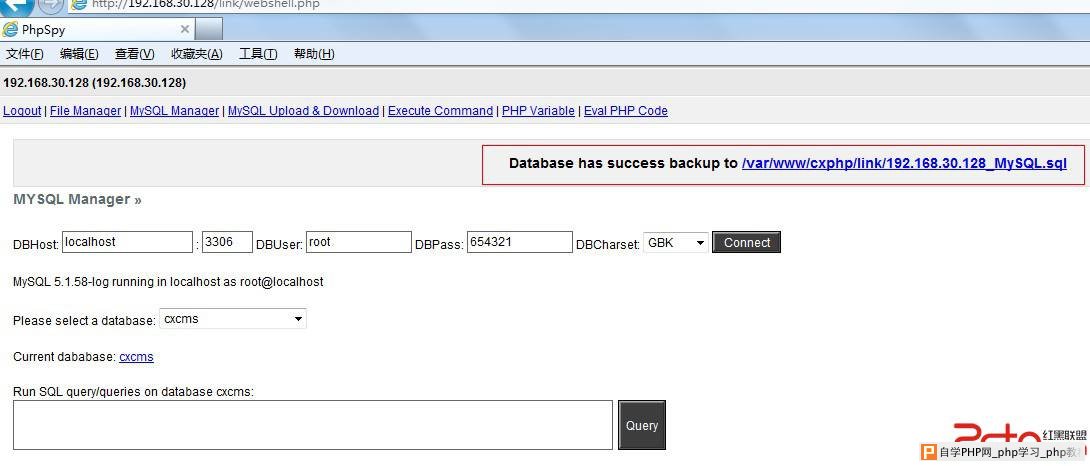The width and height of the screenshot is (1090, 466).
Task: Expand the database selection dropdown showing cxcms
Action: [233, 319]
